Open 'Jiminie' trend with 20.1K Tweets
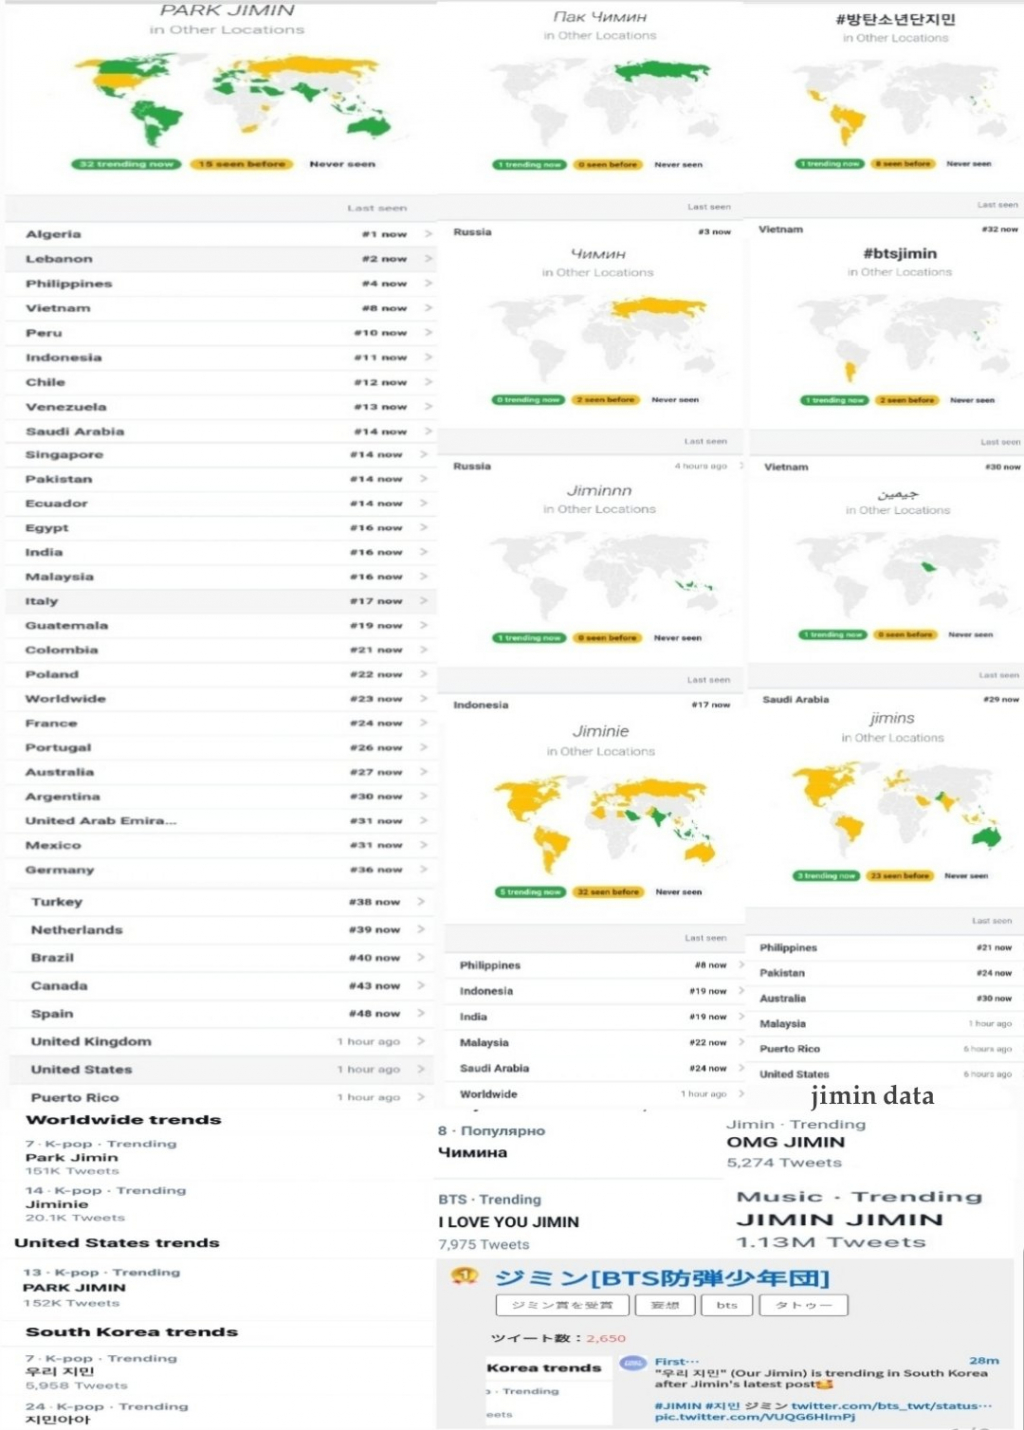 [57, 1204]
